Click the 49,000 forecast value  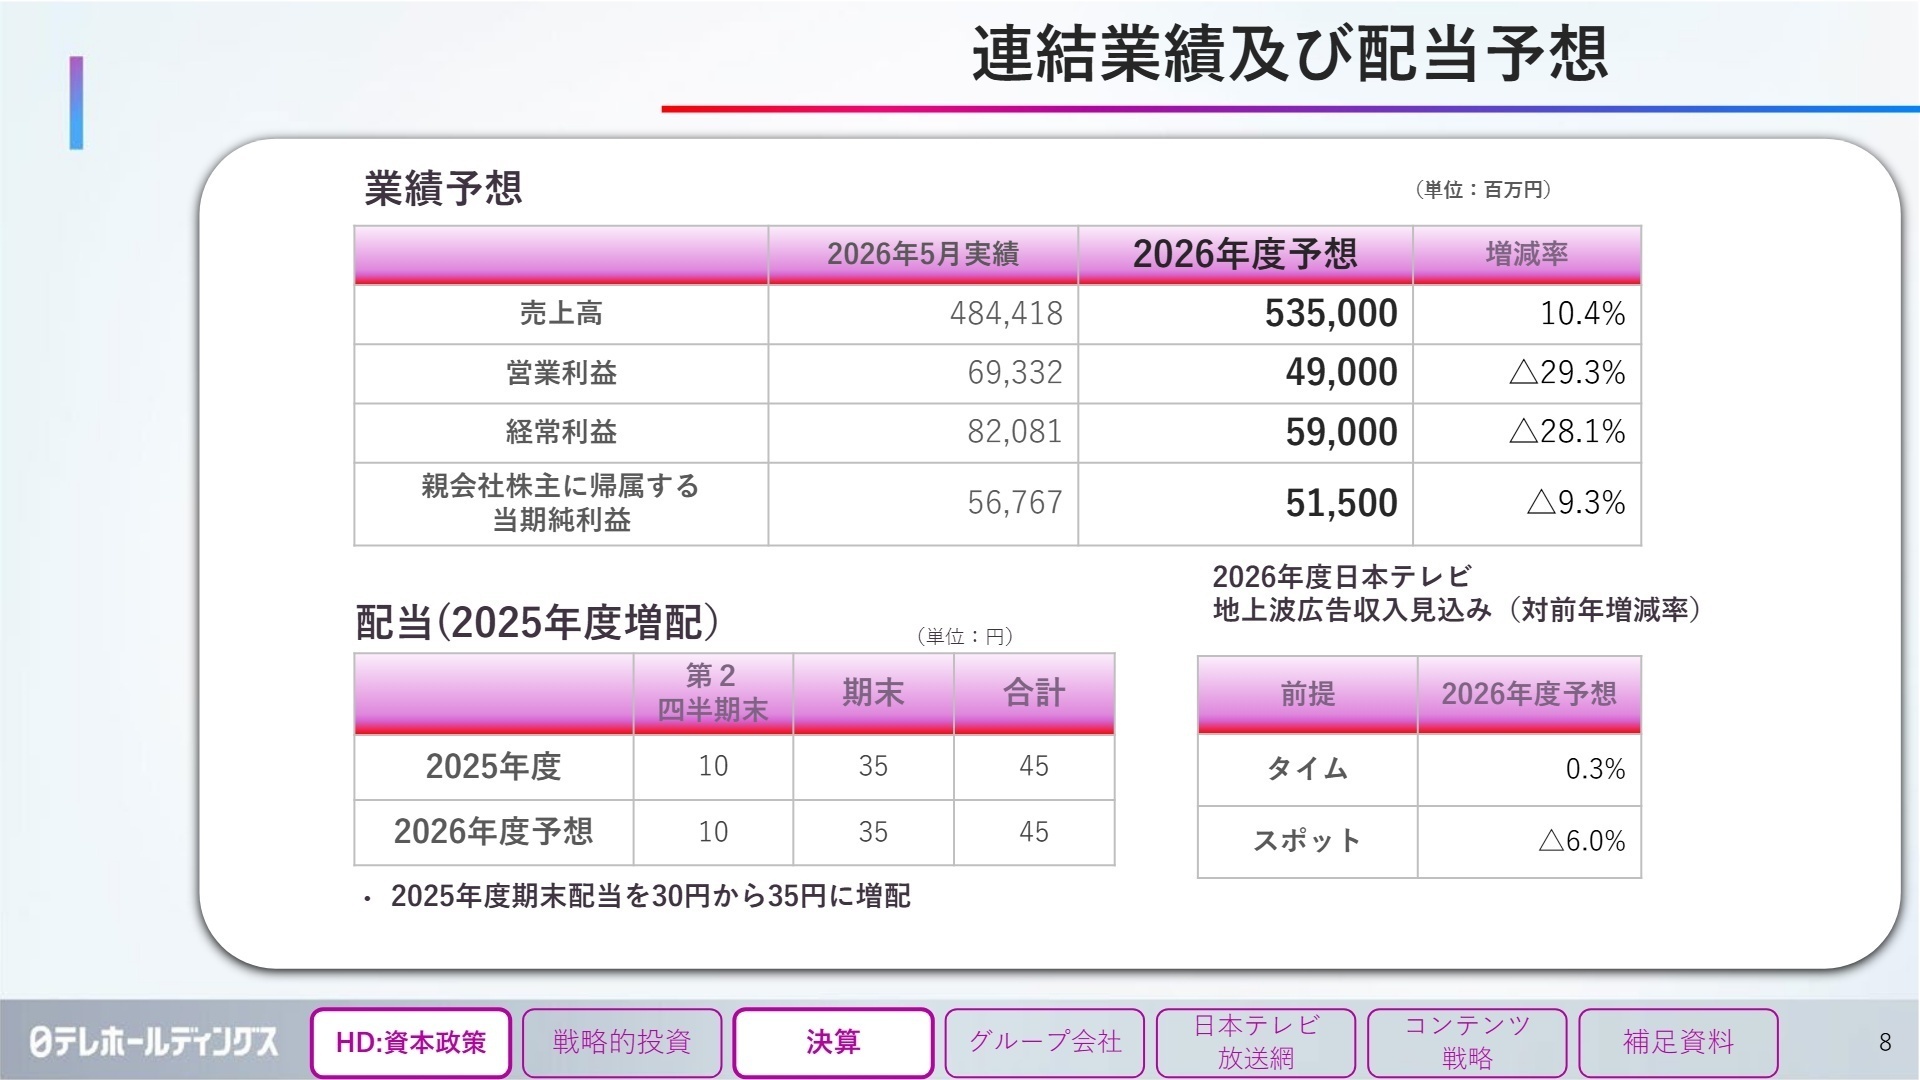(x=1342, y=373)
